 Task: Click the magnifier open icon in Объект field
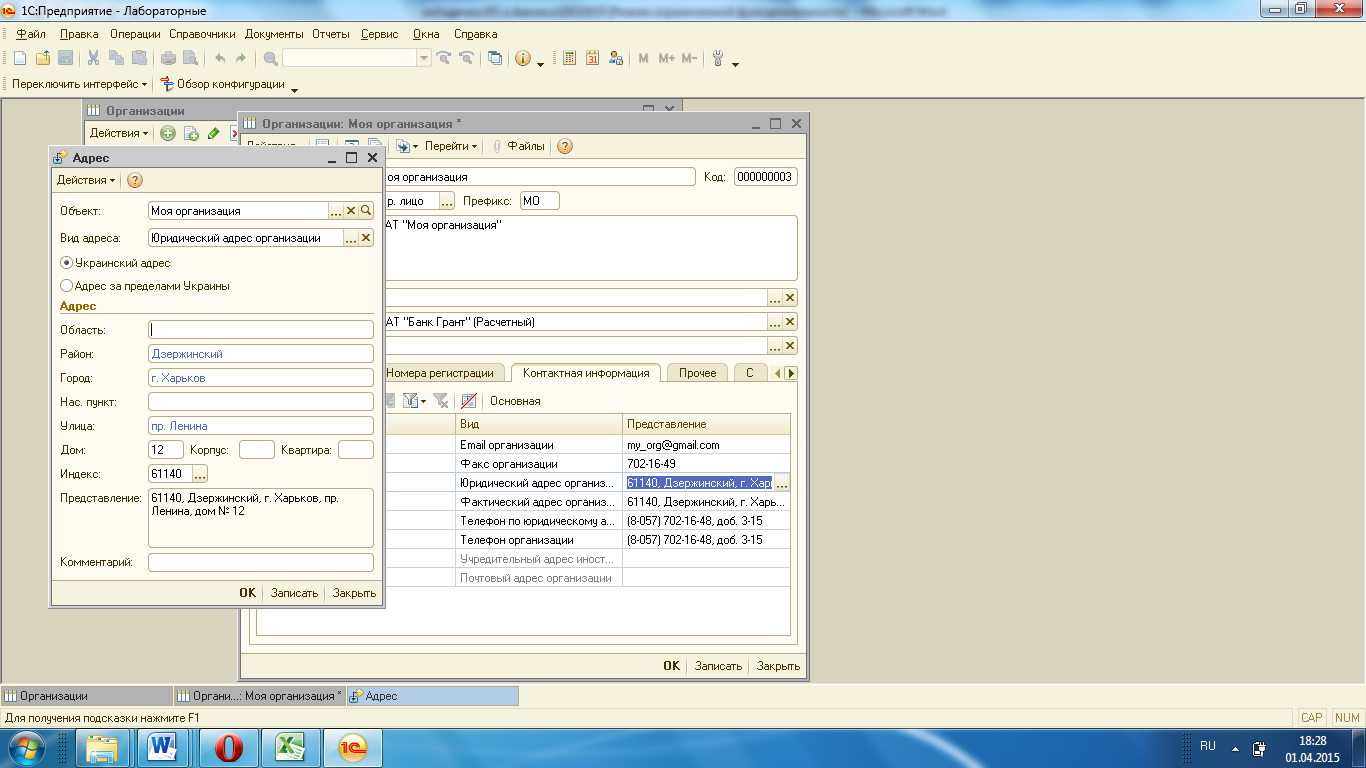pos(366,211)
